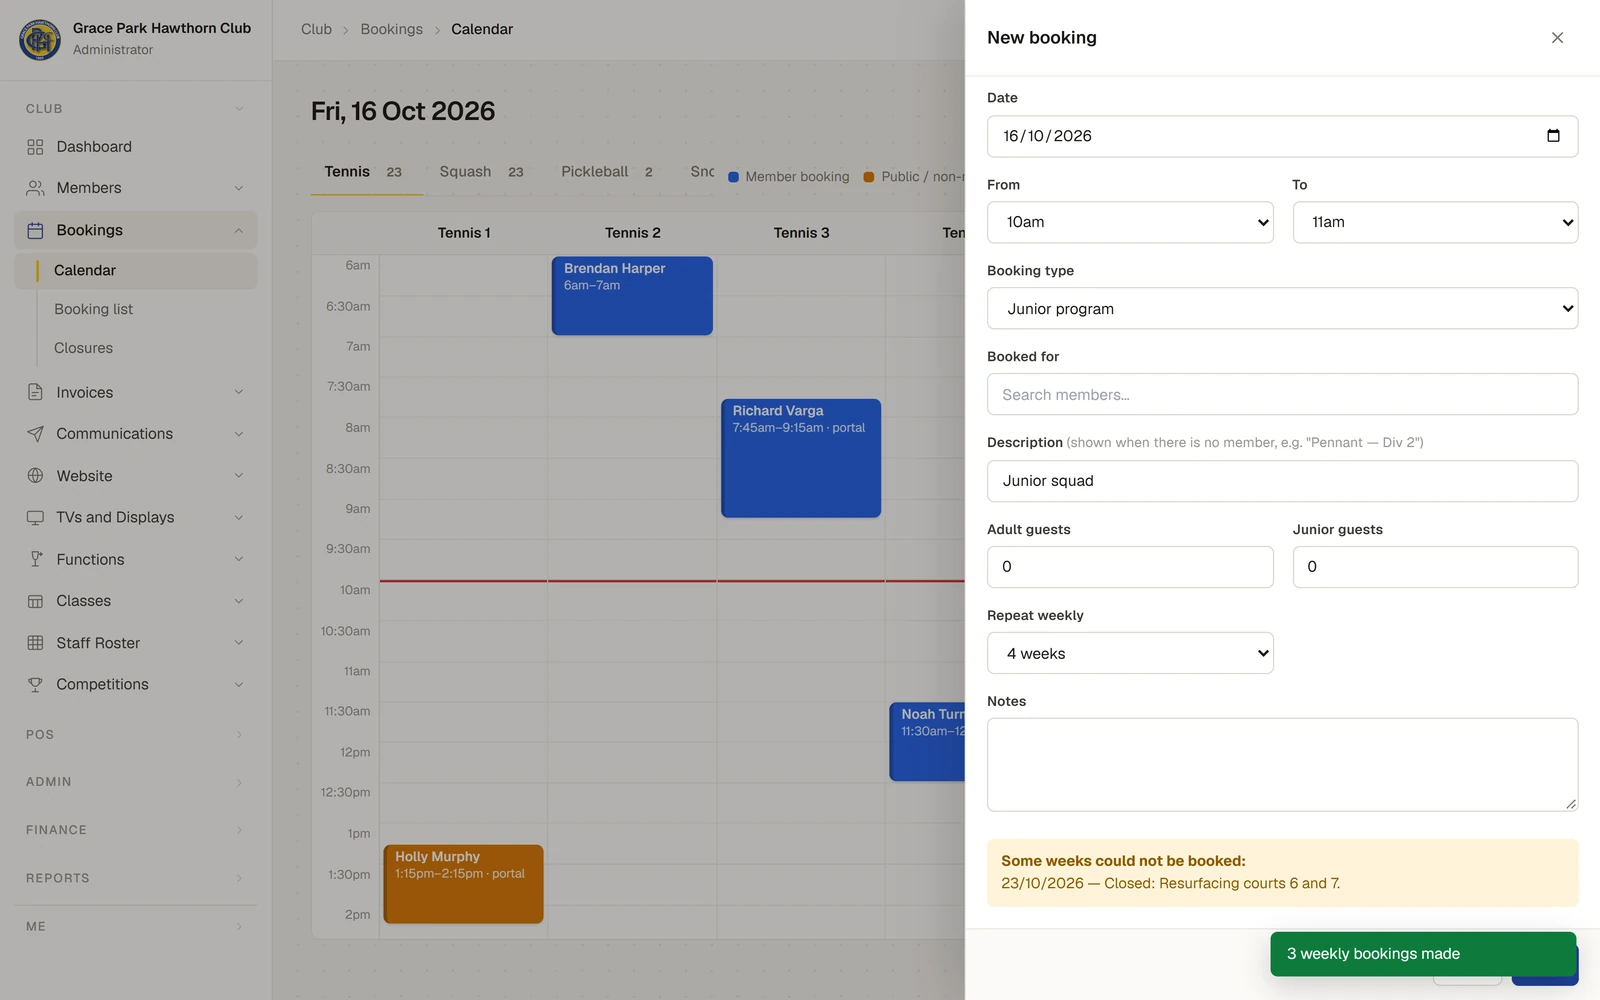Viewport: 1600px width, 1000px height.
Task: Focus the Adult guests number field
Action: [1130, 567]
